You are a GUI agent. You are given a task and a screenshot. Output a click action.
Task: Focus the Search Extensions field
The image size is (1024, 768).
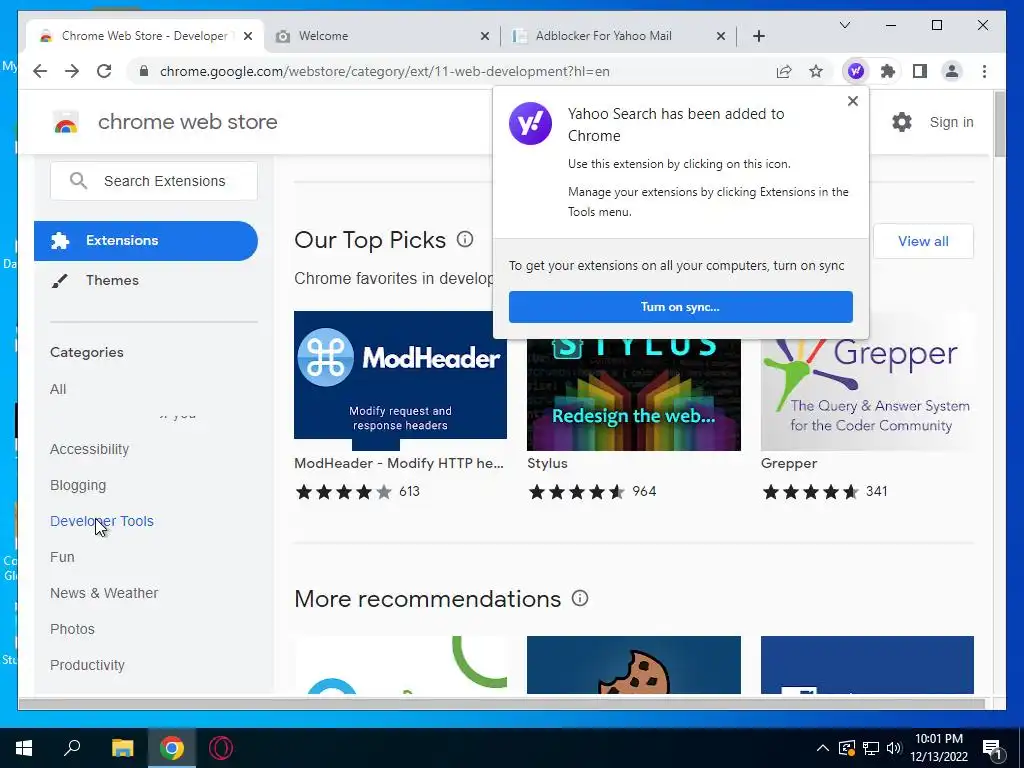click(153, 181)
